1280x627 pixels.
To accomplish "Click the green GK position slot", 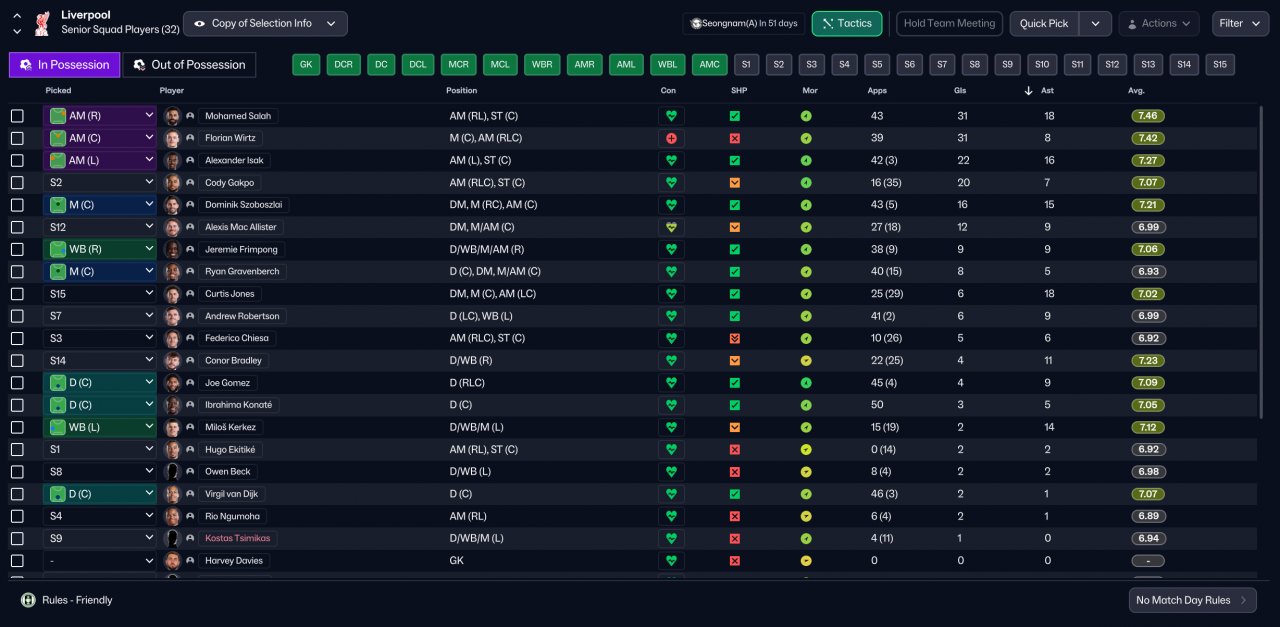I will (306, 65).
